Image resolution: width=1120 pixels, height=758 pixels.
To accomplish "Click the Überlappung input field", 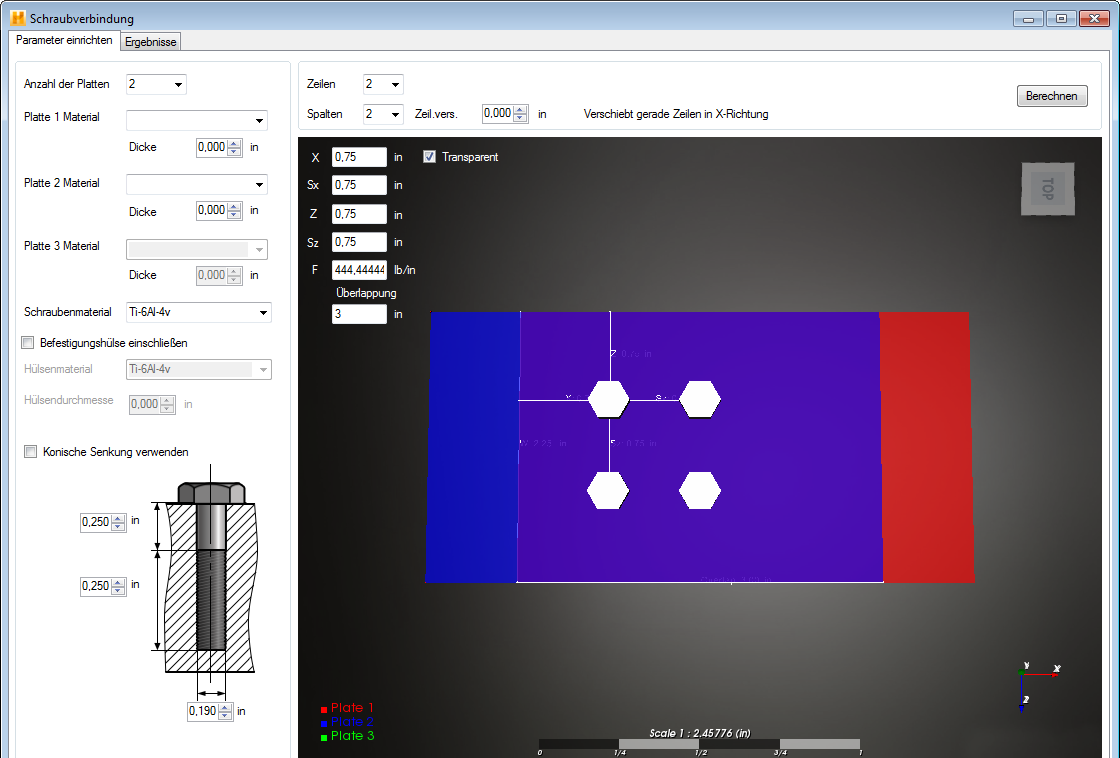I will pos(359,314).
